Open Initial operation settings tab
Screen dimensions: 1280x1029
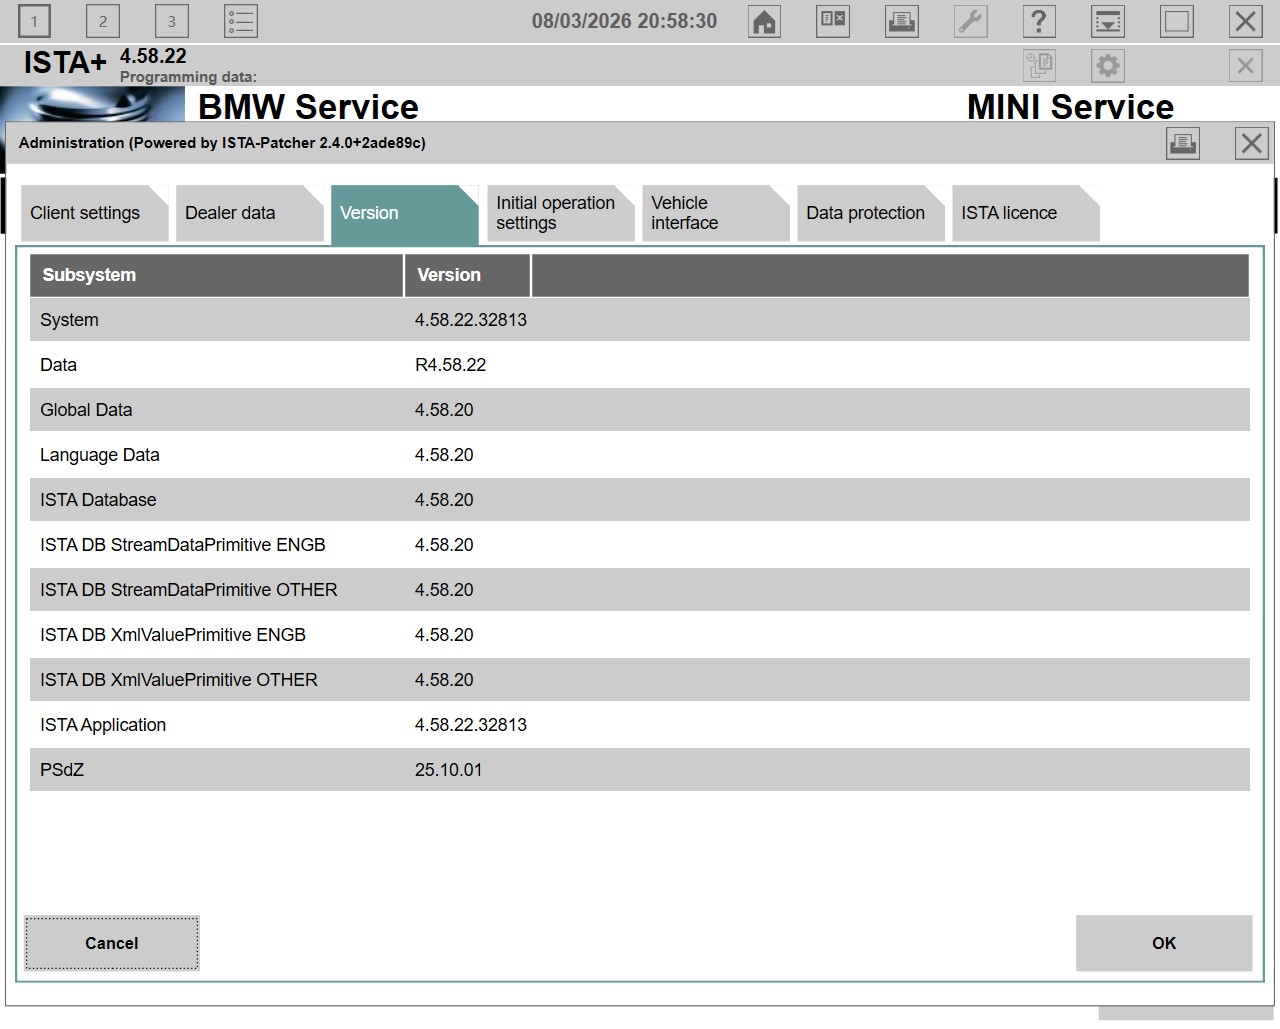point(555,213)
